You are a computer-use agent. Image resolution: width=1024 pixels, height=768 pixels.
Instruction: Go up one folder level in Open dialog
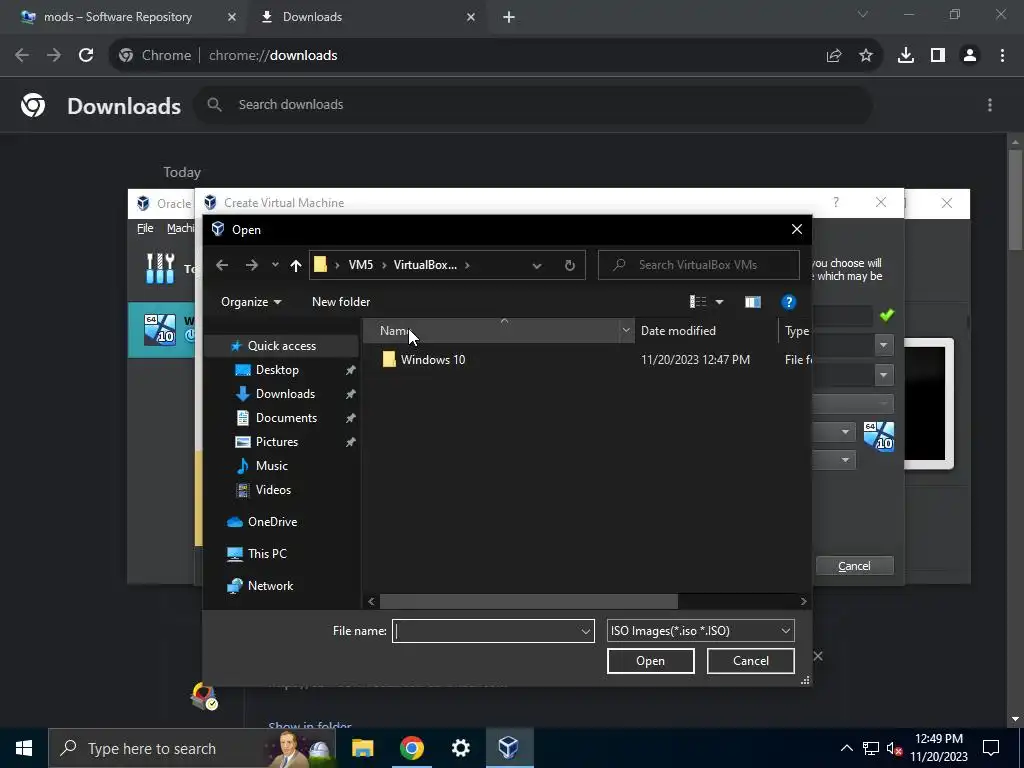tap(296, 265)
